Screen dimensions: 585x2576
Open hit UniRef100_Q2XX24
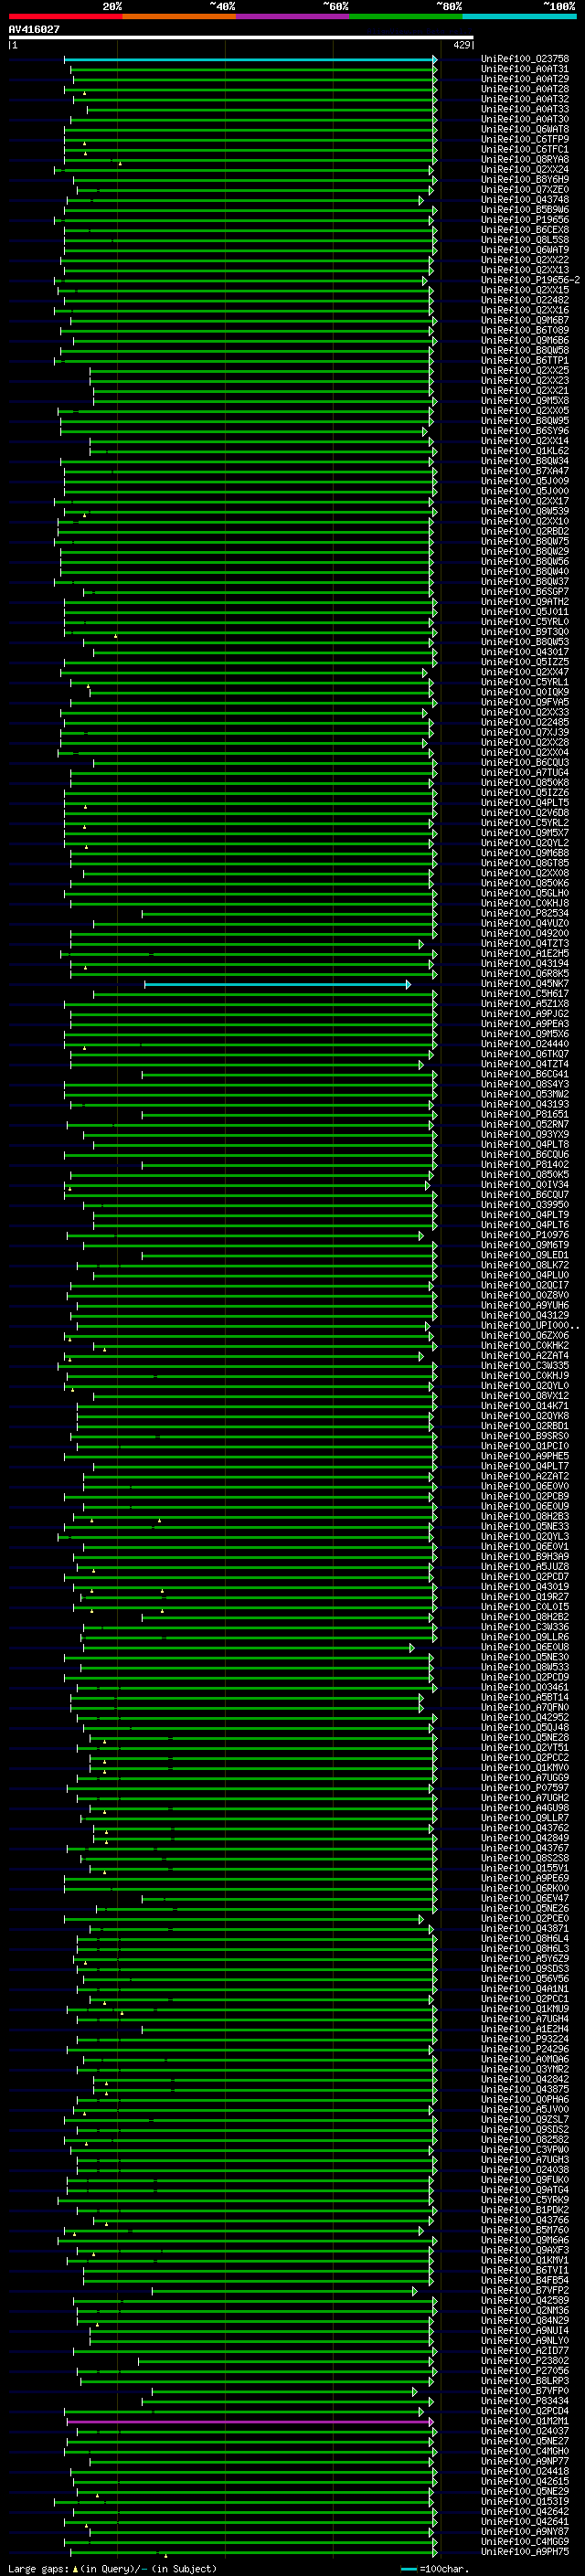coord(525,170)
